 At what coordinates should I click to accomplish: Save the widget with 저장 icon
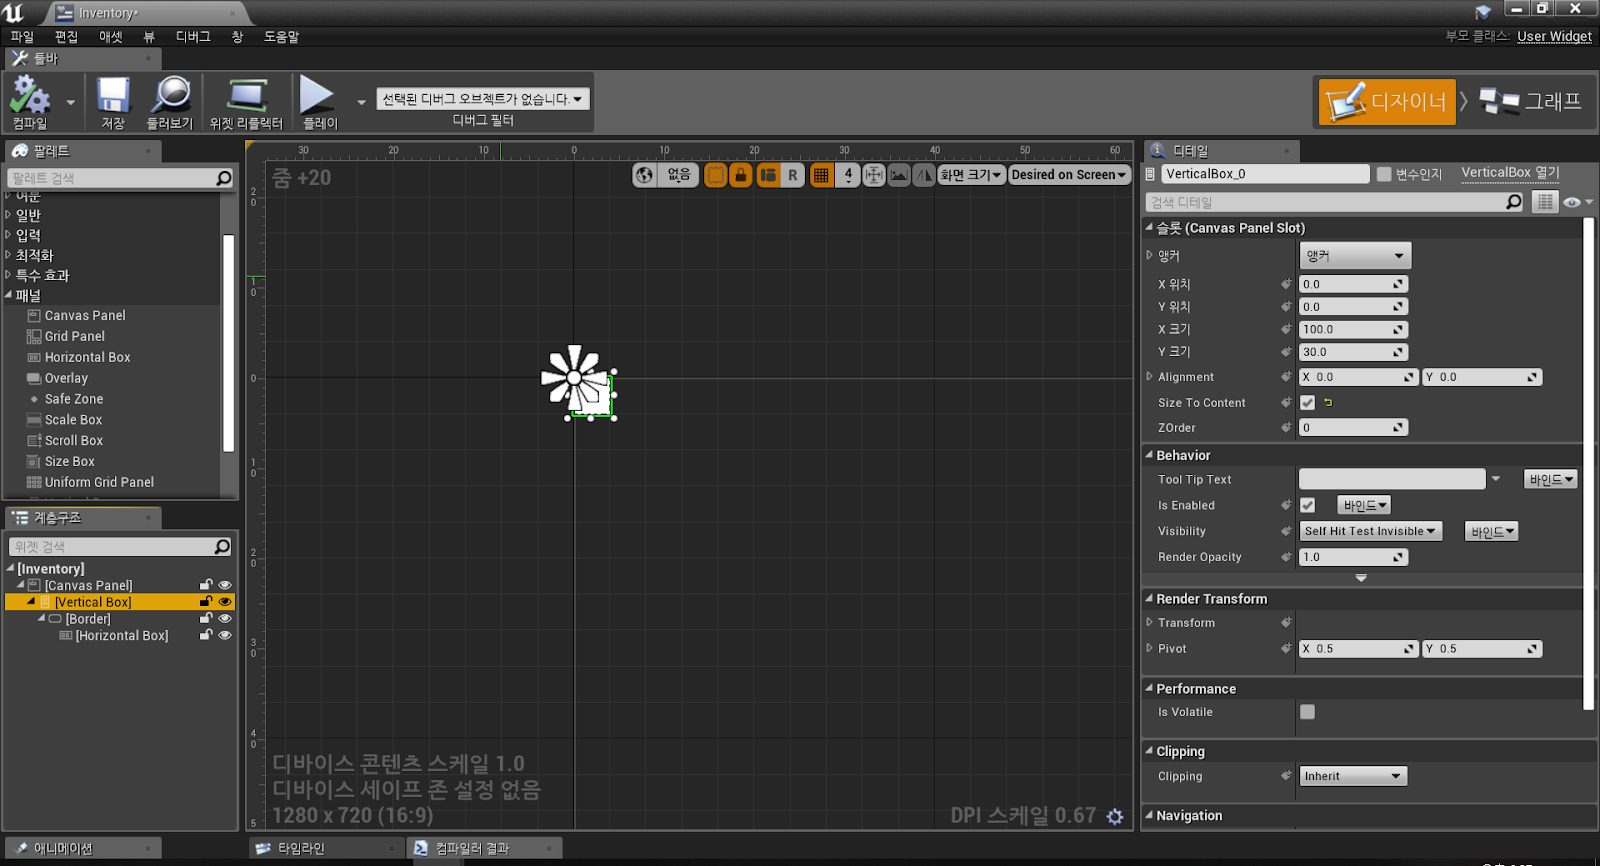tap(113, 101)
